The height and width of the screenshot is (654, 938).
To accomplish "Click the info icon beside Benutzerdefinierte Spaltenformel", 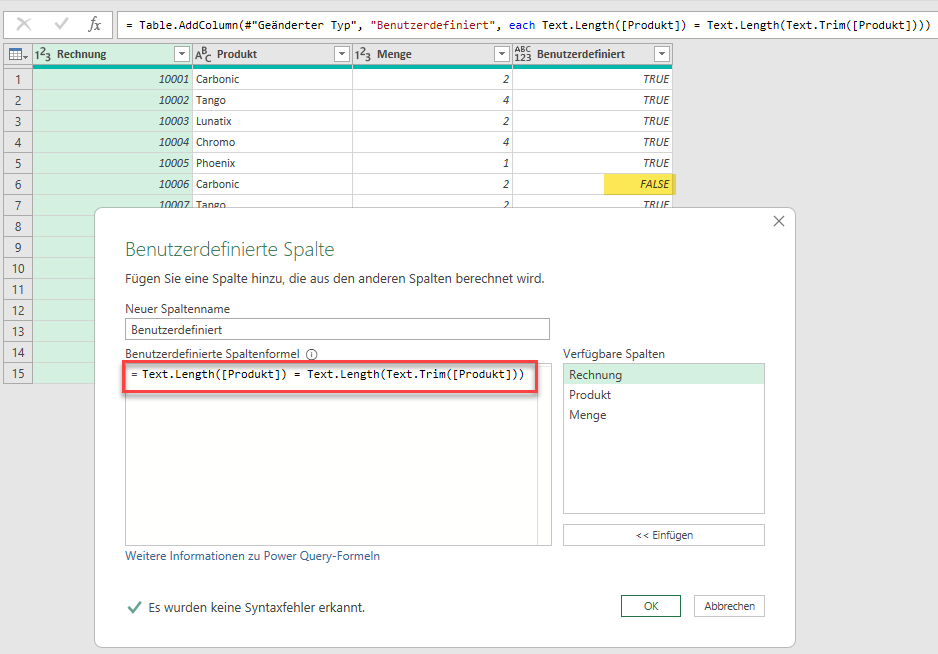I will [x=312, y=354].
